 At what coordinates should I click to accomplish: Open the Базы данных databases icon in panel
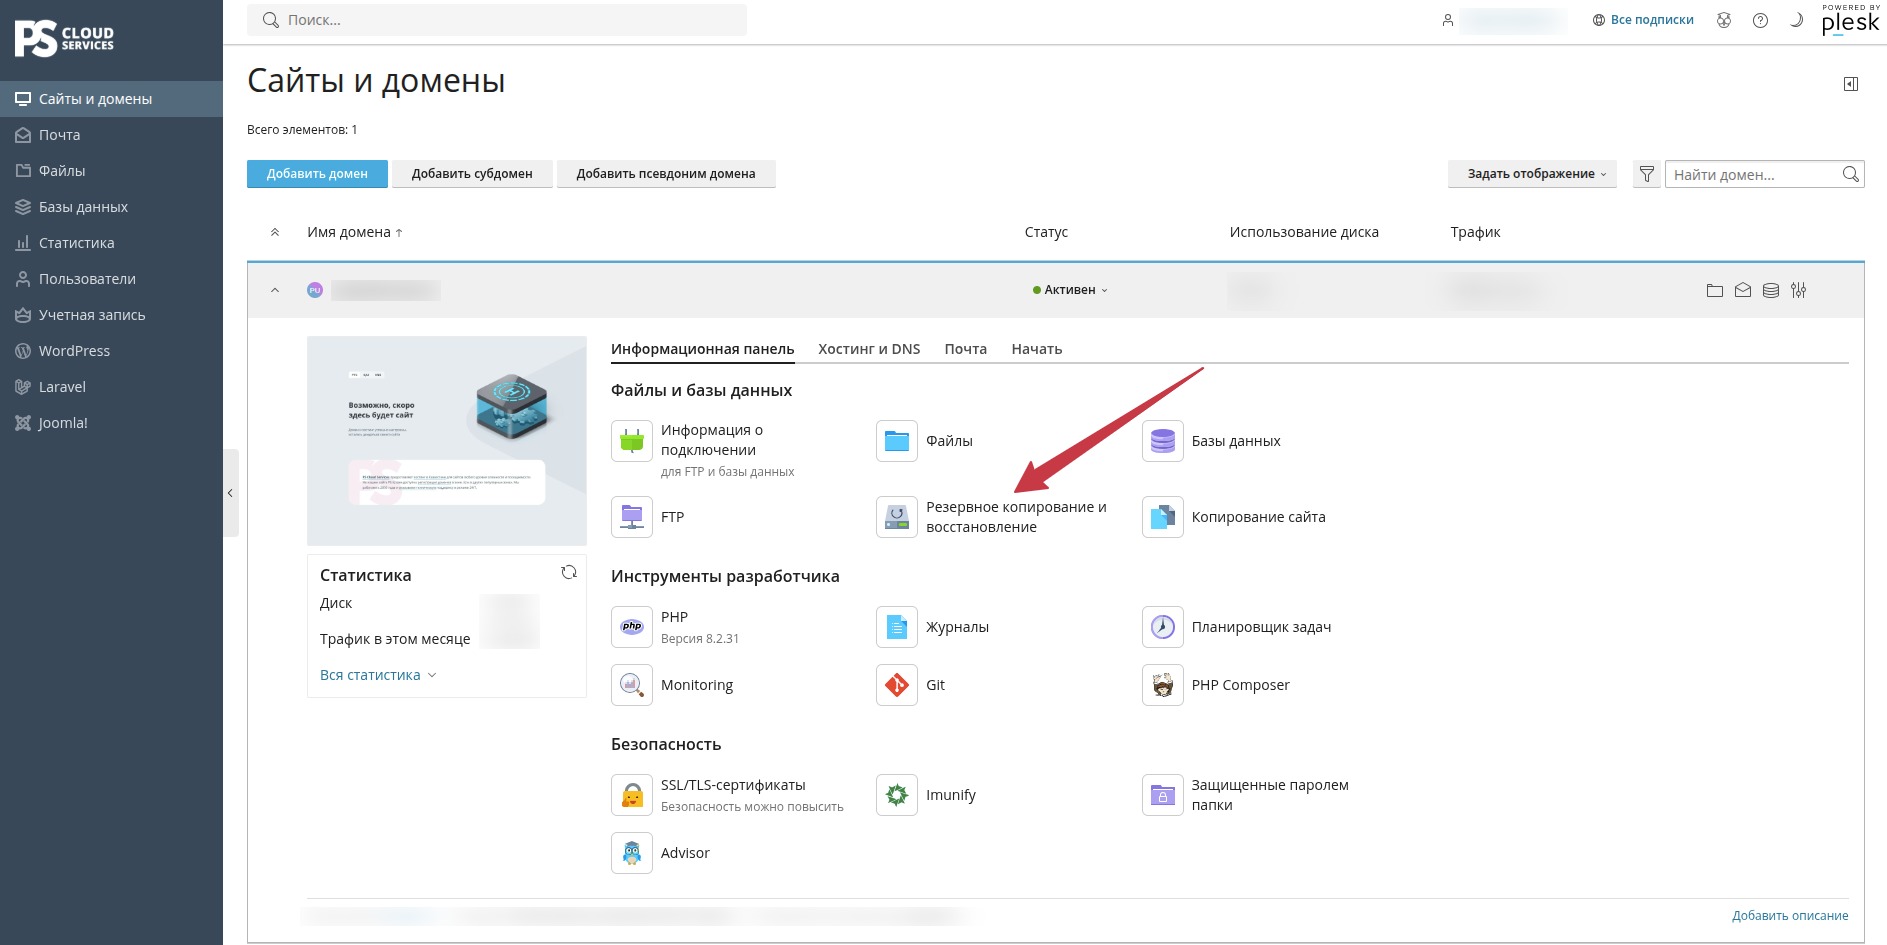point(1162,441)
